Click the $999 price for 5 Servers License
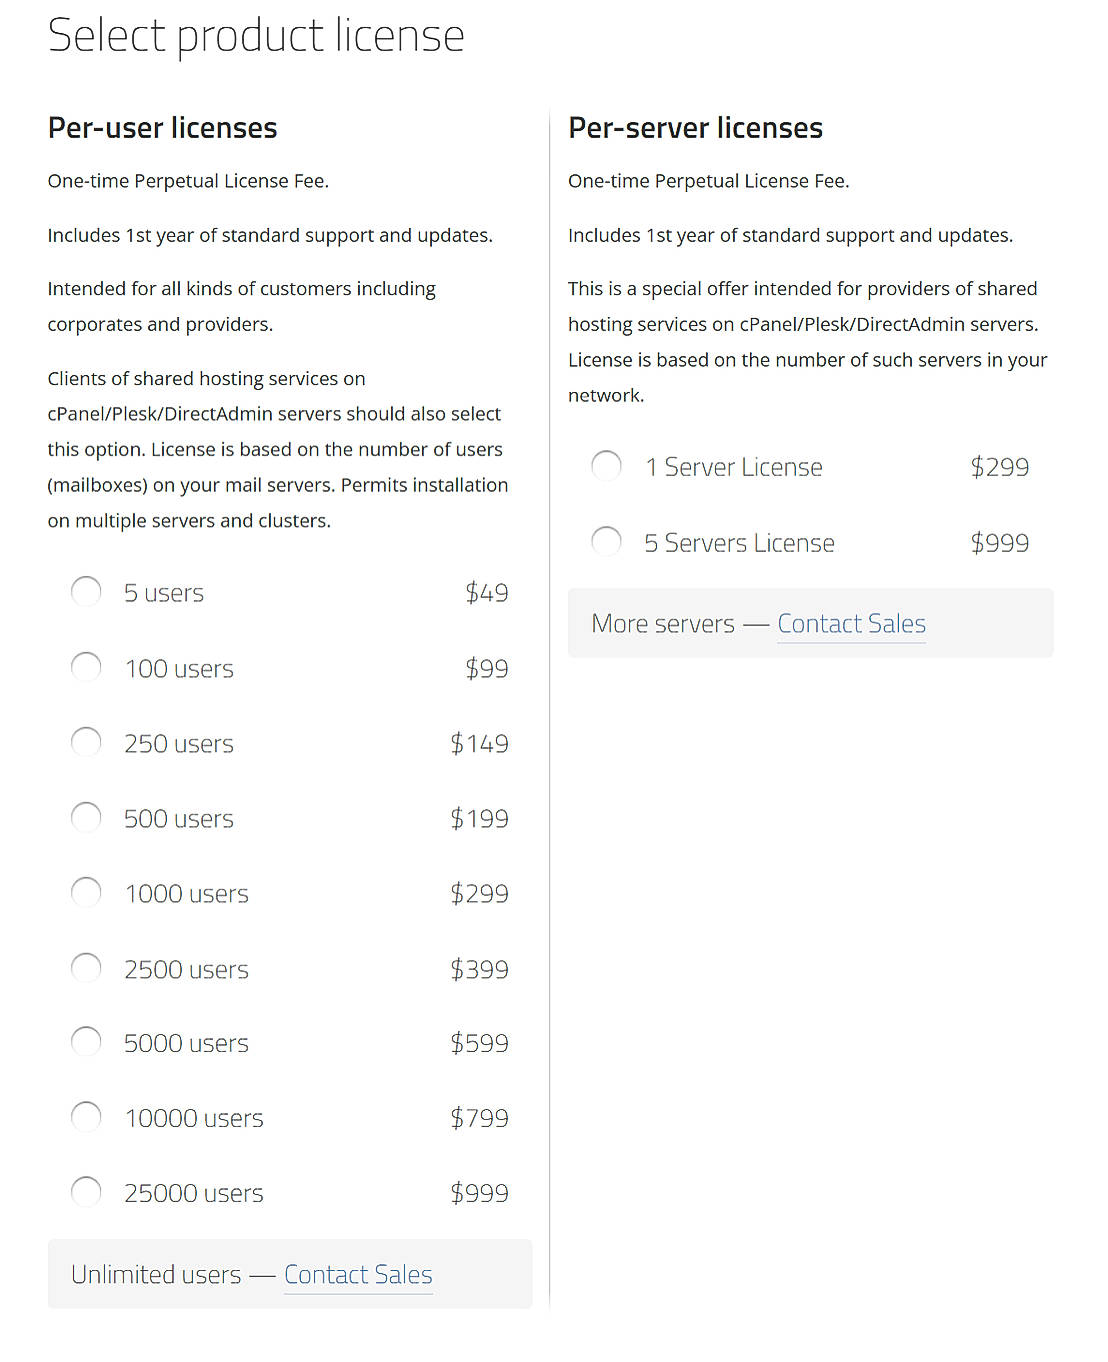Image resolution: width=1108 pixels, height=1362 pixels. coord(999,543)
